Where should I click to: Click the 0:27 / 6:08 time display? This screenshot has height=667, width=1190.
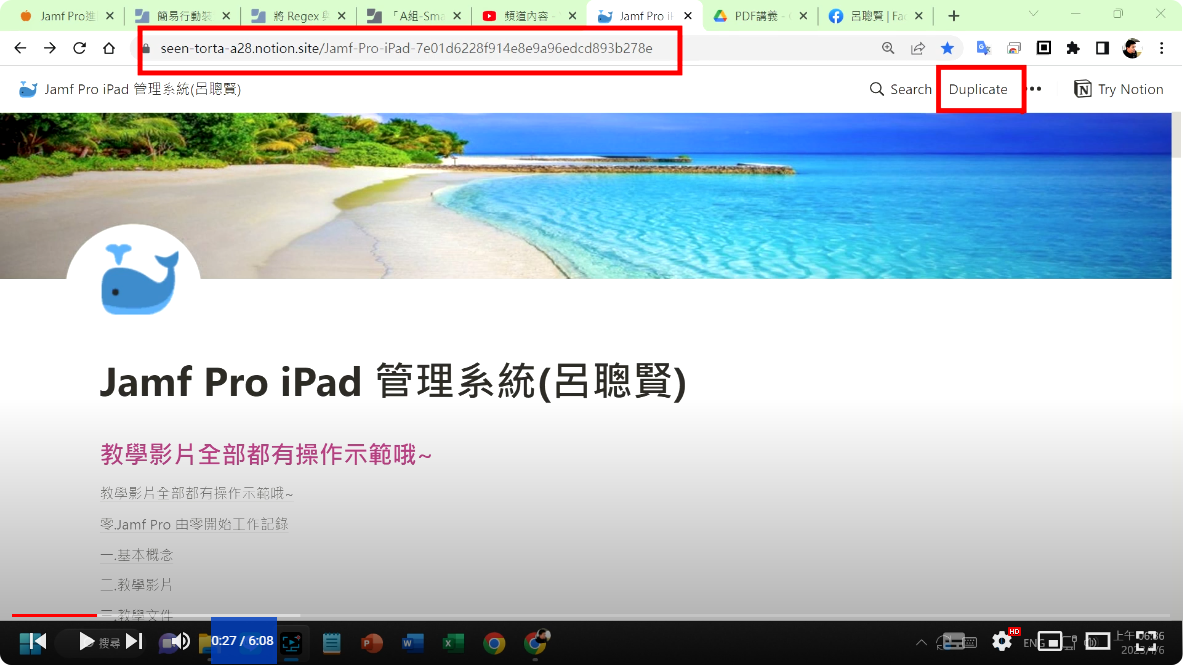[x=243, y=642]
